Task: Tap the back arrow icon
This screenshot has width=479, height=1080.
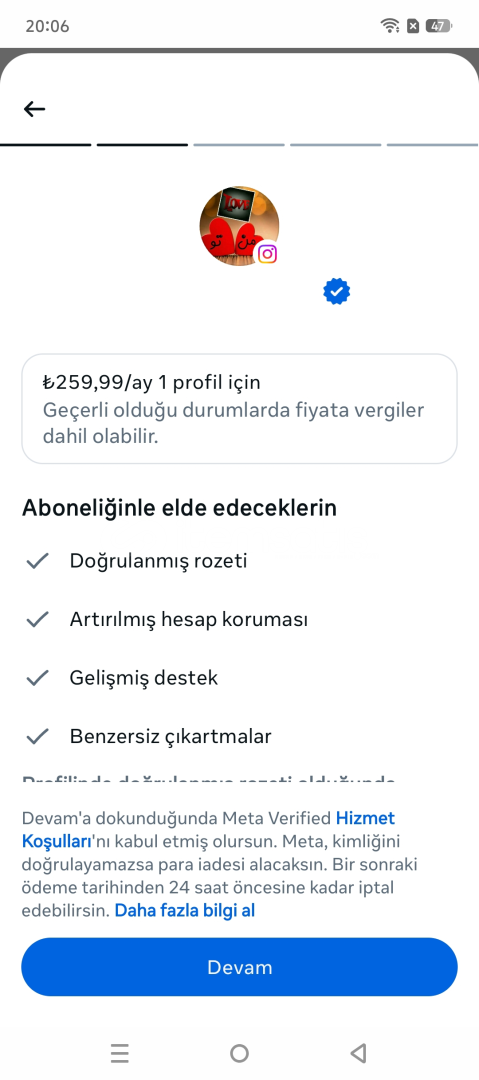Action: tap(34, 109)
